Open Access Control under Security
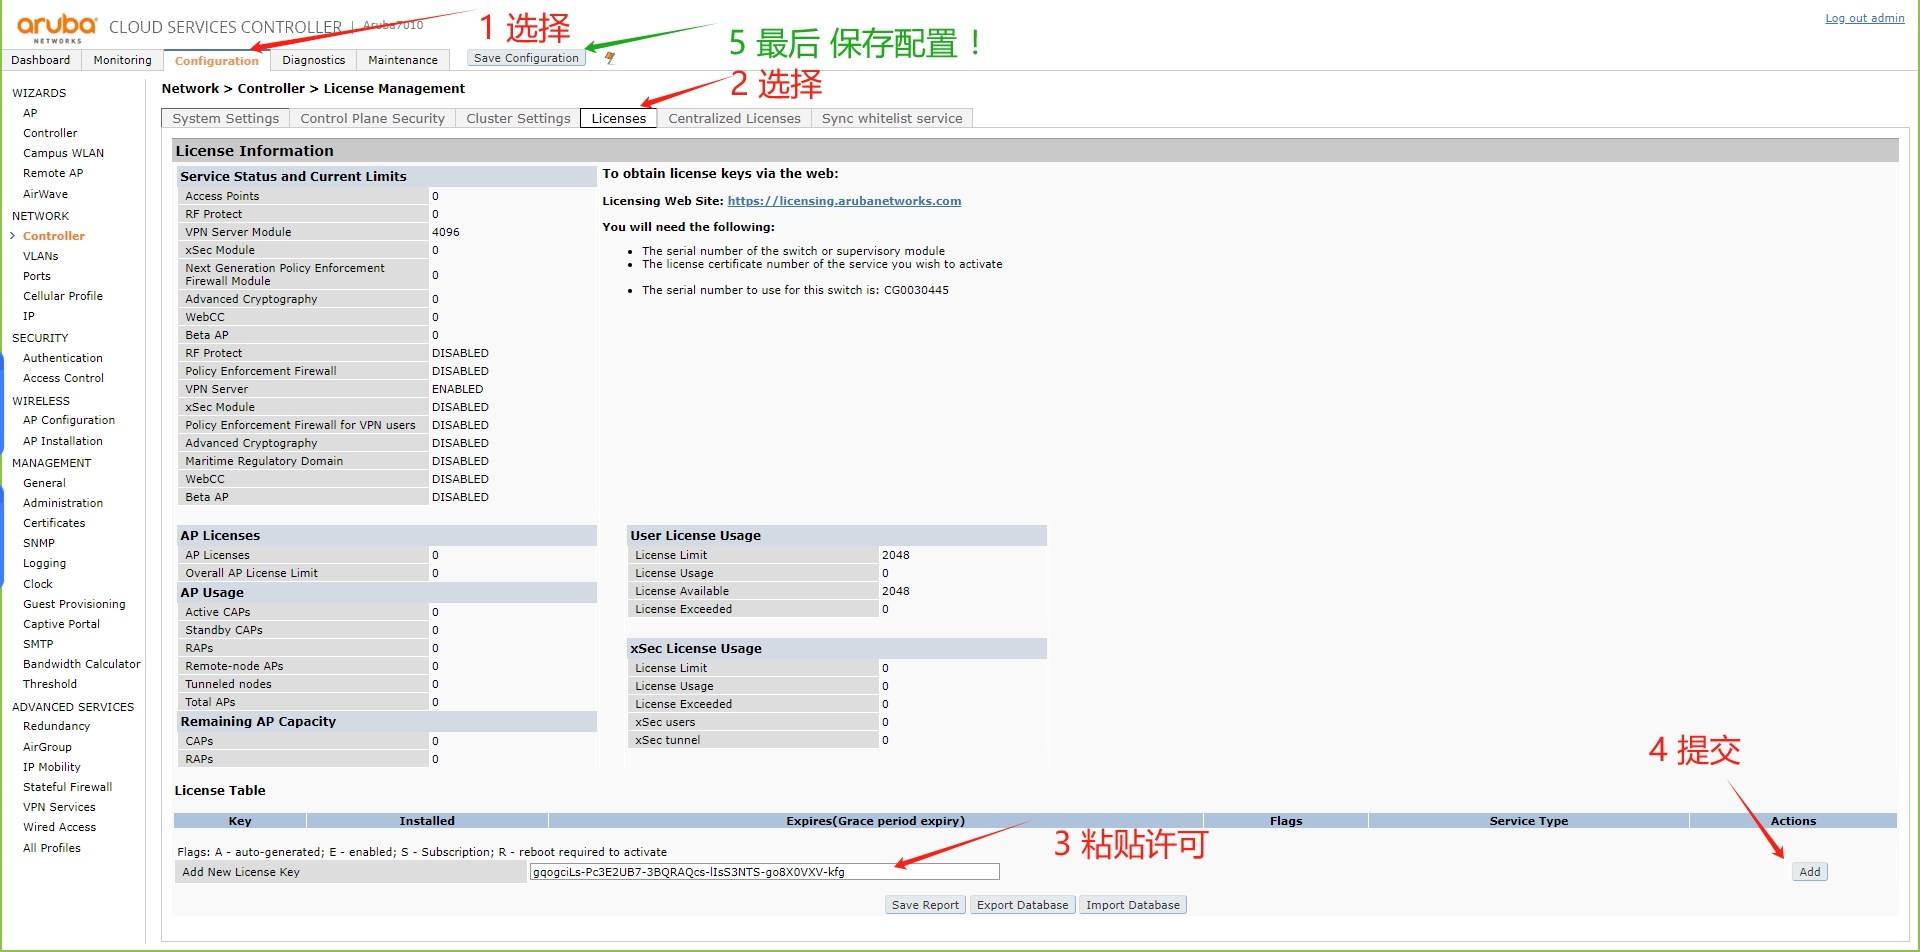This screenshot has width=1920, height=952. (x=63, y=378)
